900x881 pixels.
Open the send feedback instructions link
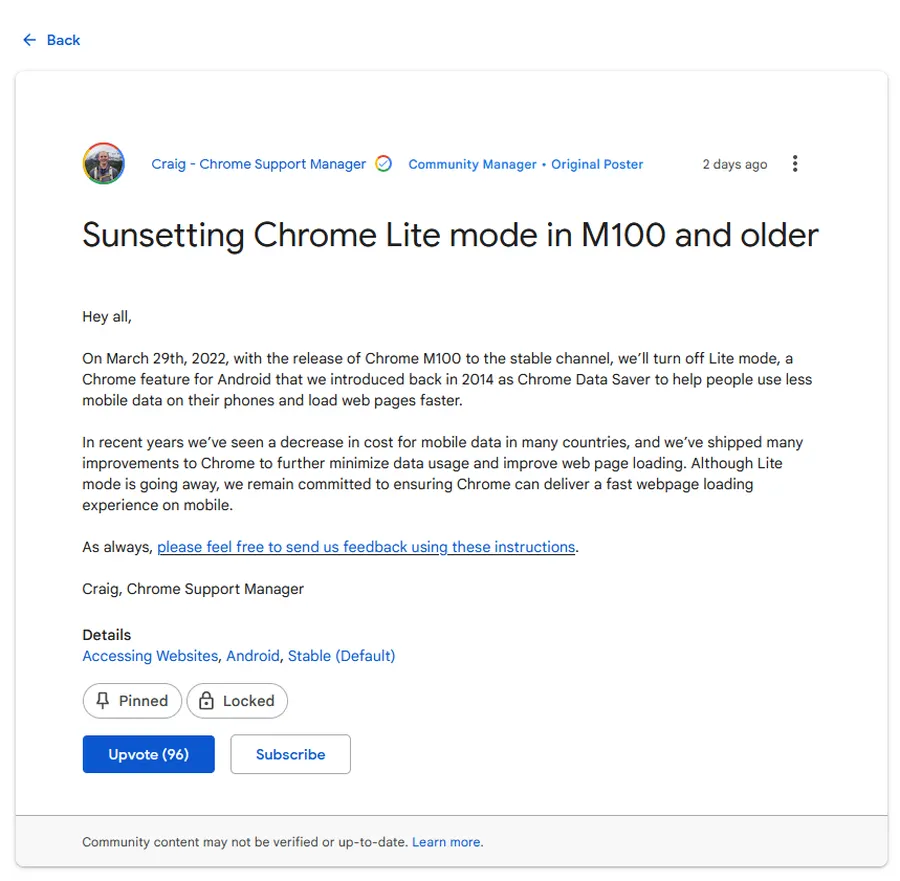[x=366, y=547]
